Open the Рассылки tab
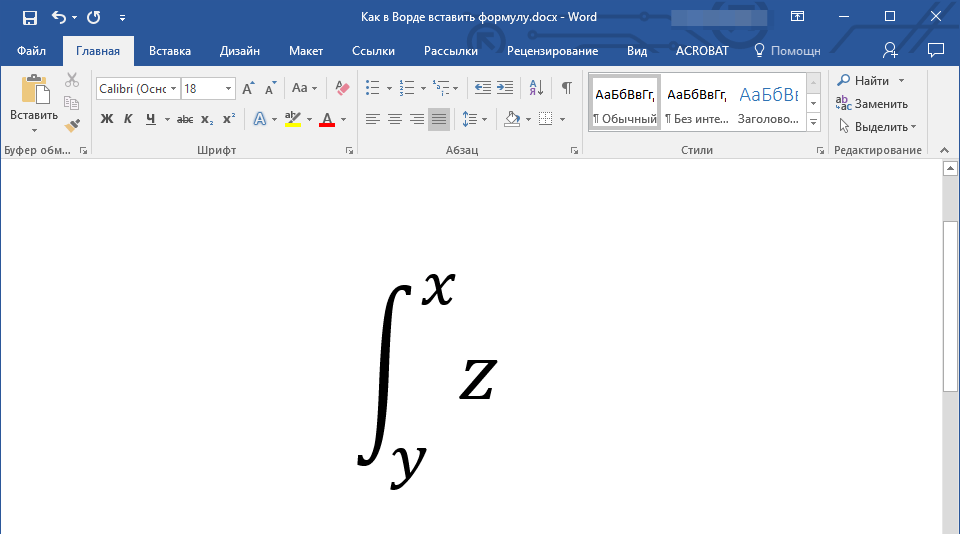Viewport: 960px width, 534px height. tap(451, 51)
